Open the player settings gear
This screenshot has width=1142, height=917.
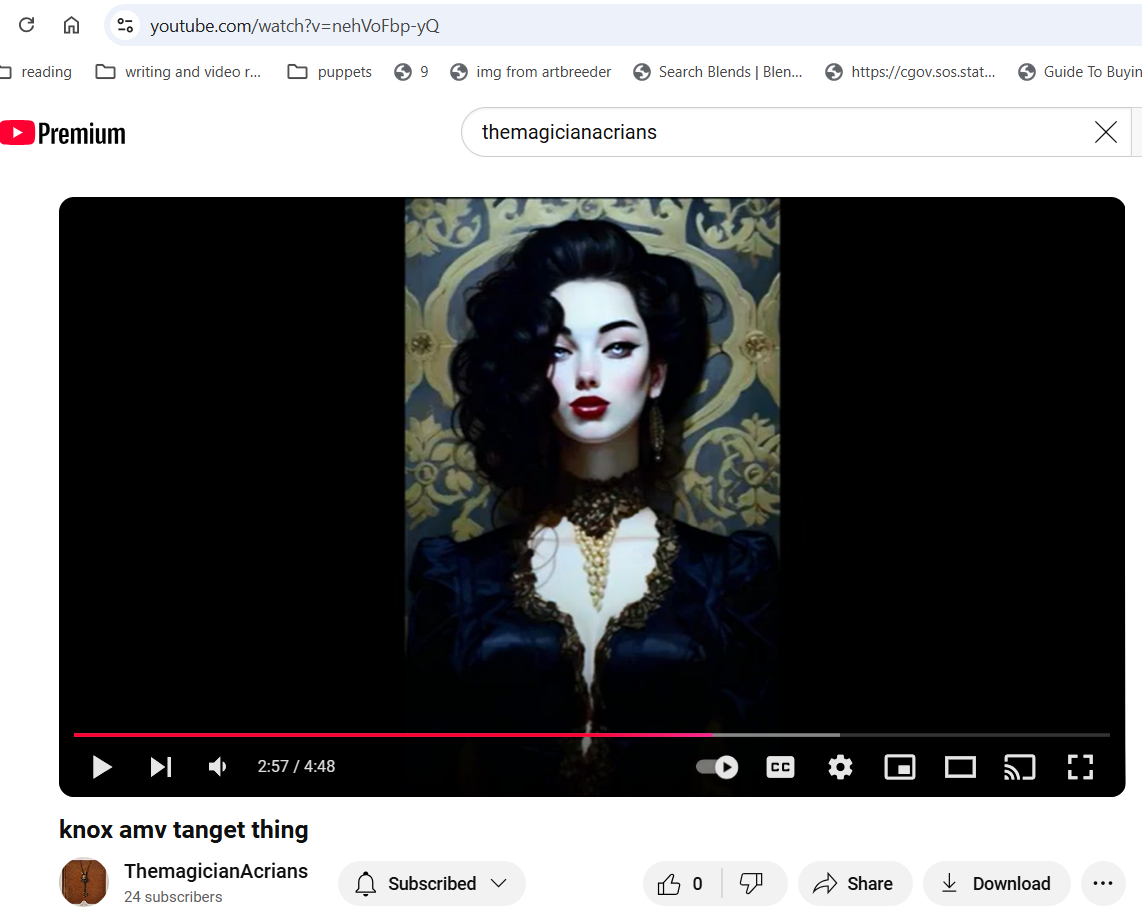(840, 767)
